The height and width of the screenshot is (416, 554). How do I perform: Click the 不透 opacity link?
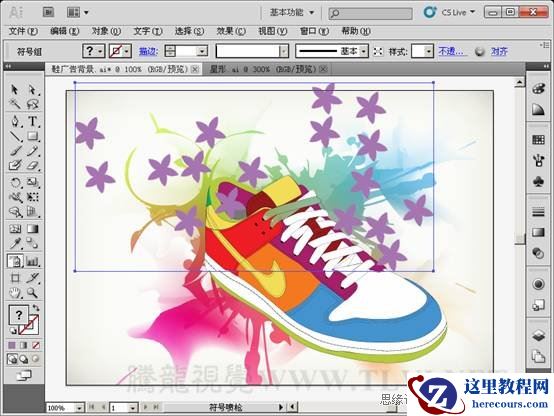point(451,52)
